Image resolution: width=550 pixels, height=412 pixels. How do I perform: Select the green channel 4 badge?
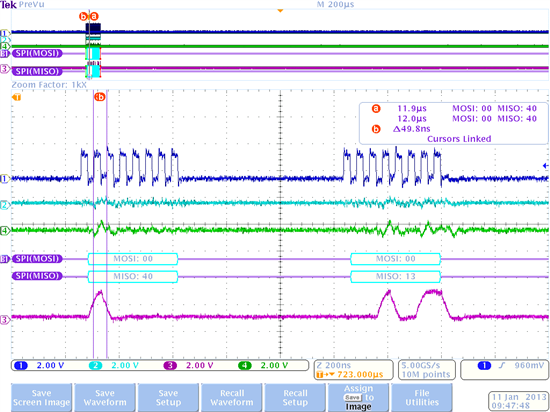pyautogui.click(x=244, y=366)
